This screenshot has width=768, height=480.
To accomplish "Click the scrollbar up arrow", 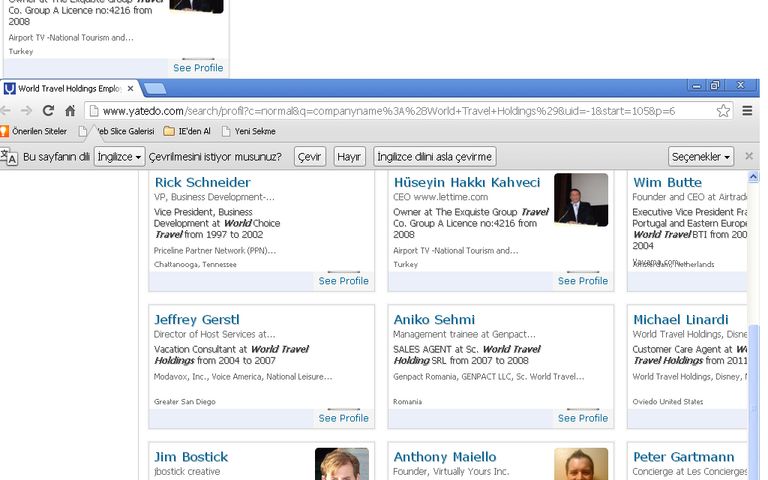I will 753,176.
